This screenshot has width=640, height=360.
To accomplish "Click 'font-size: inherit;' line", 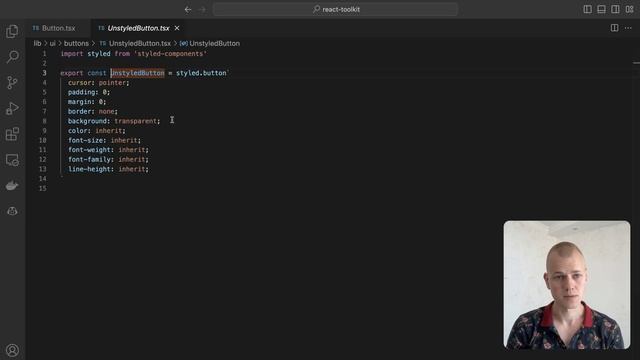I will pos(104,140).
